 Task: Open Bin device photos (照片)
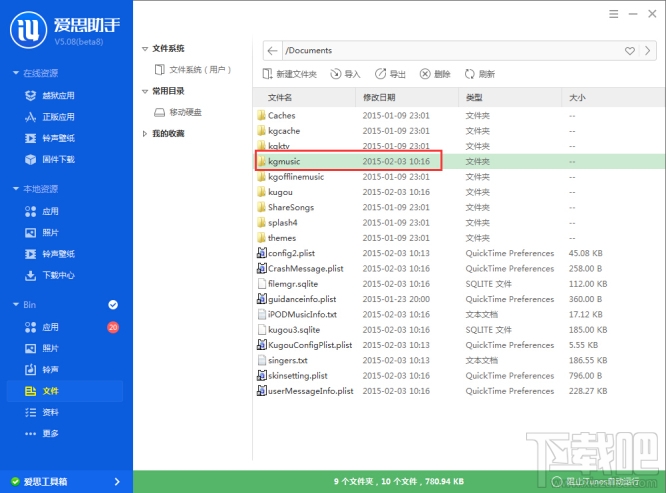point(42,348)
